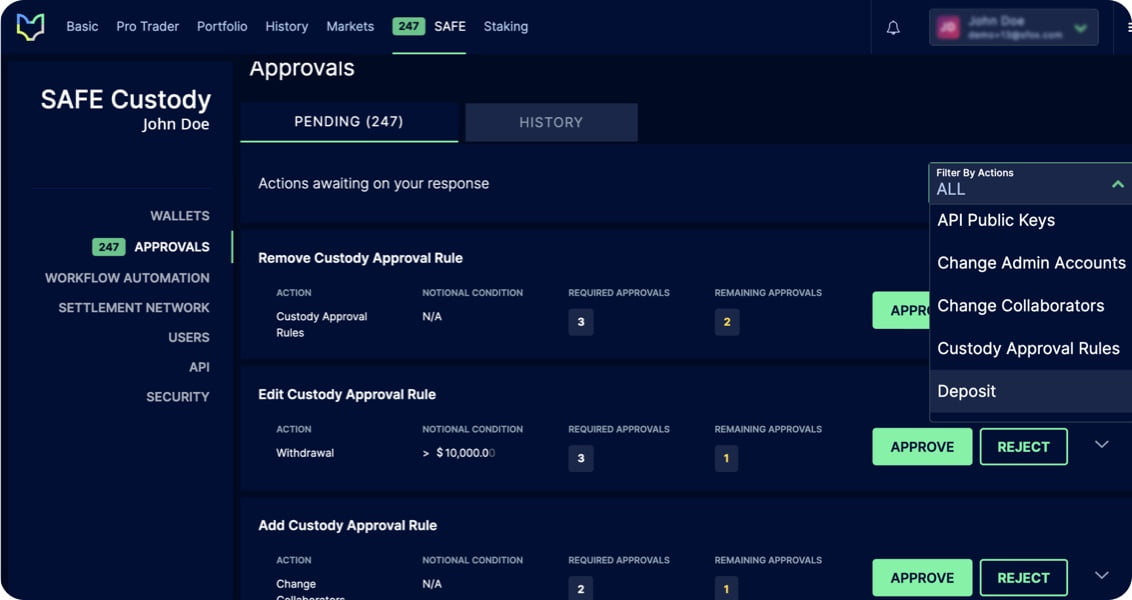Open Pro Trader in top navigation
1132x600 pixels.
pyautogui.click(x=147, y=27)
